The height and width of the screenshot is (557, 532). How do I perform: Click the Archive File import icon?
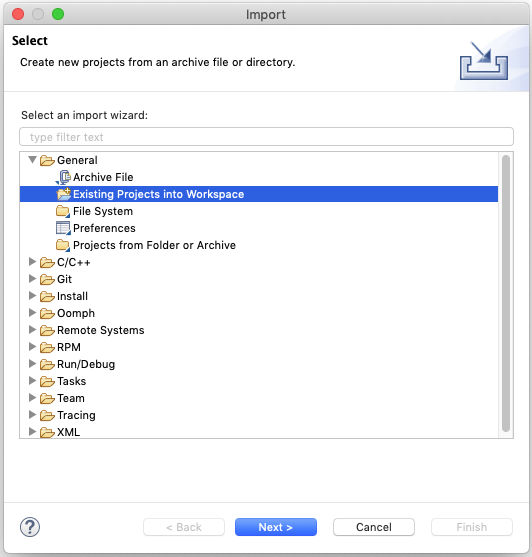[63, 177]
